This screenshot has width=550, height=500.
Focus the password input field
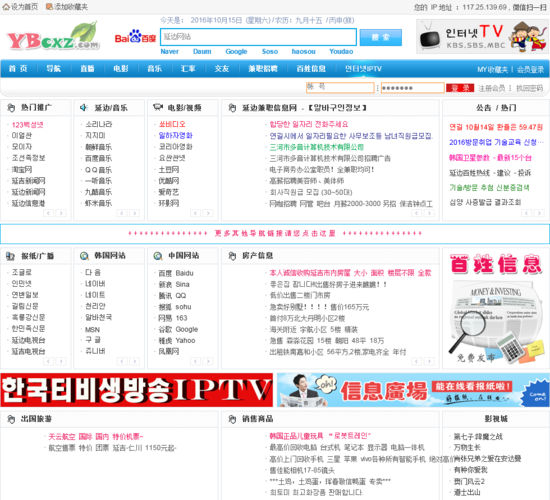click(413, 87)
